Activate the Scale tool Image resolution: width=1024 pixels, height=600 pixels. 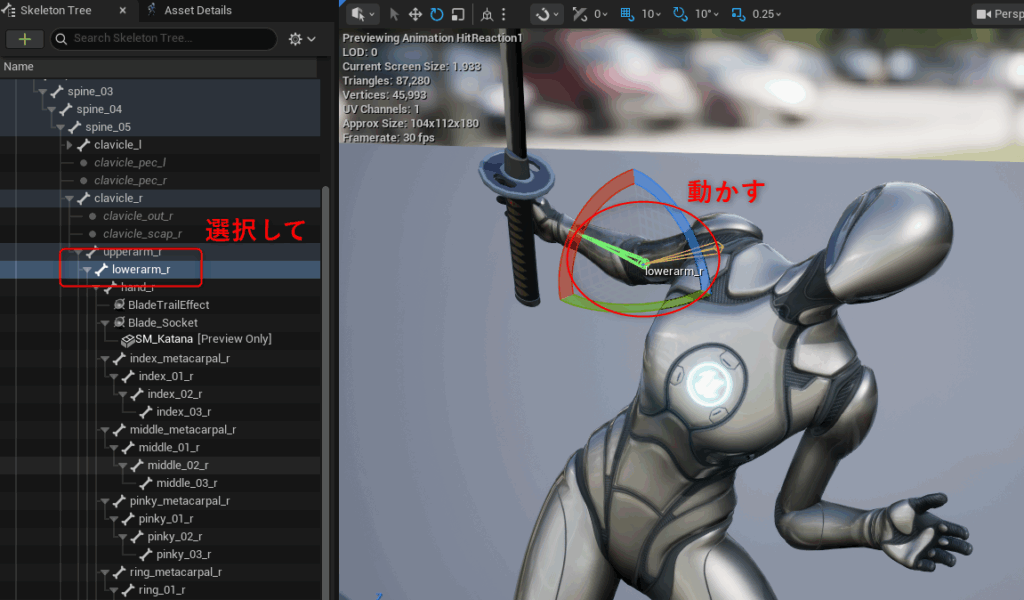click(457, 14)
